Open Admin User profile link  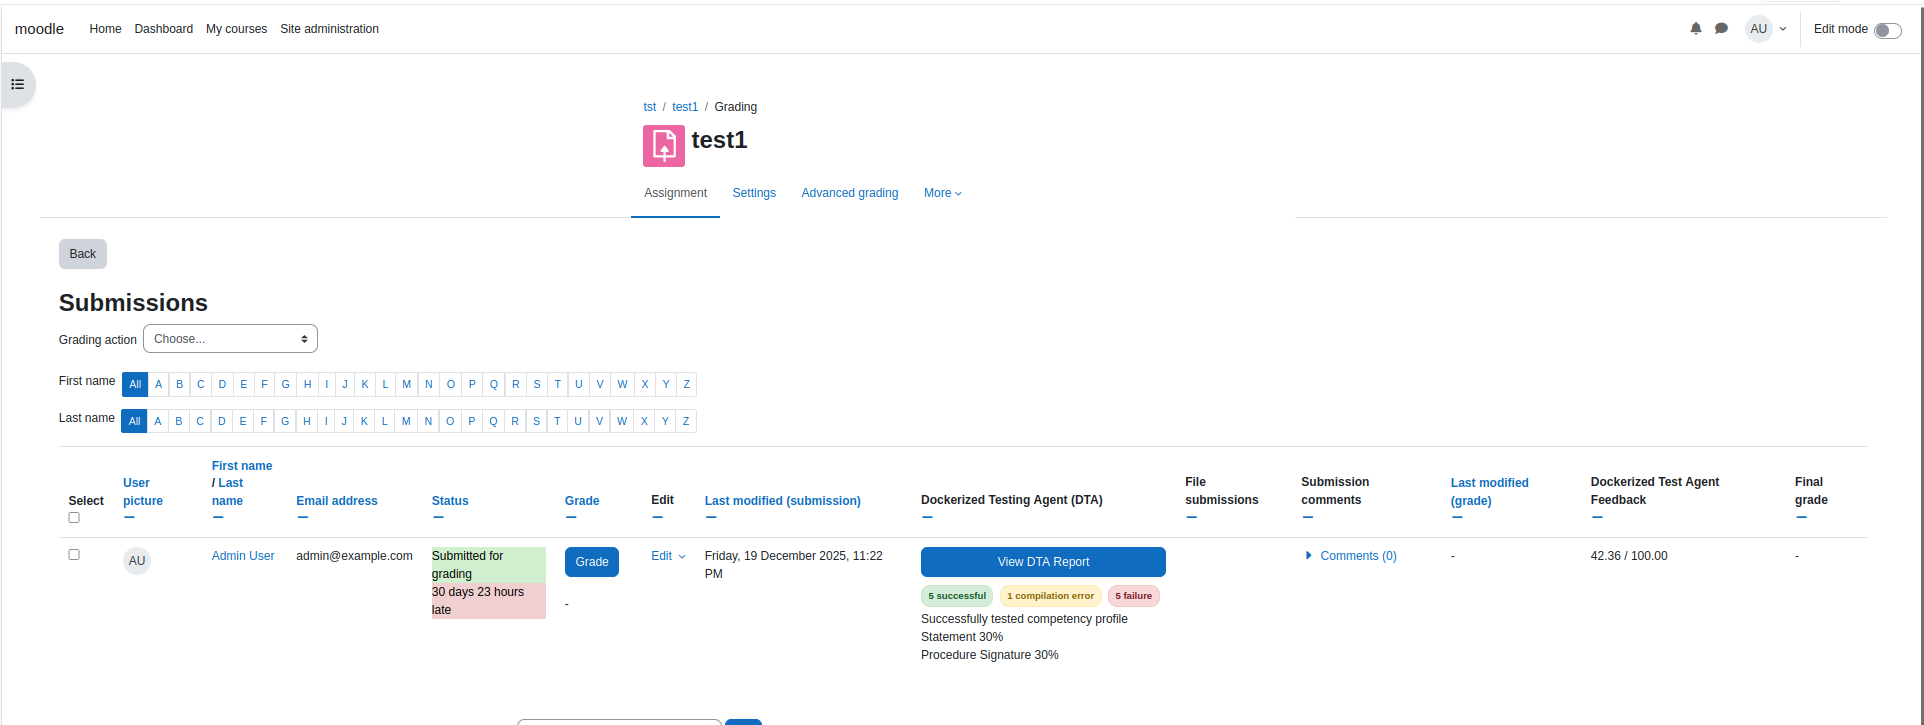[243, 556]
